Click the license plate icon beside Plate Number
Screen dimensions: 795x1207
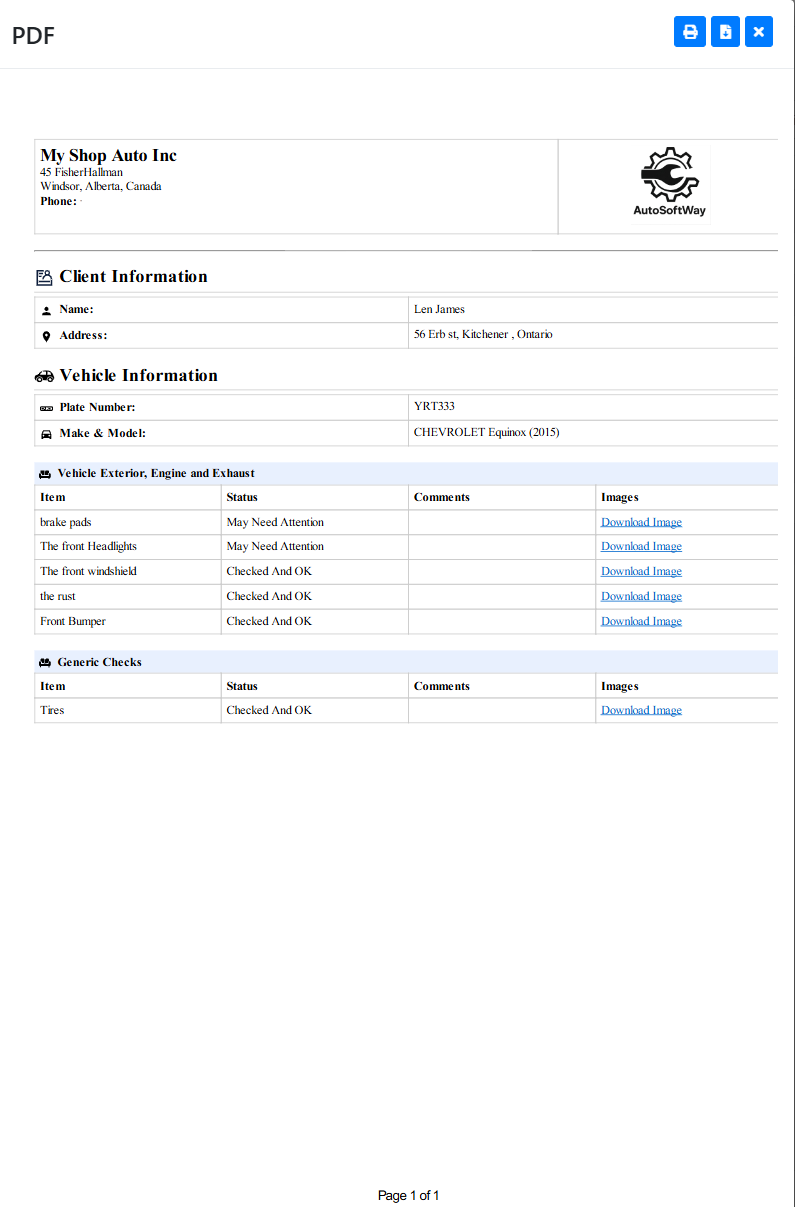click(46, 408)
